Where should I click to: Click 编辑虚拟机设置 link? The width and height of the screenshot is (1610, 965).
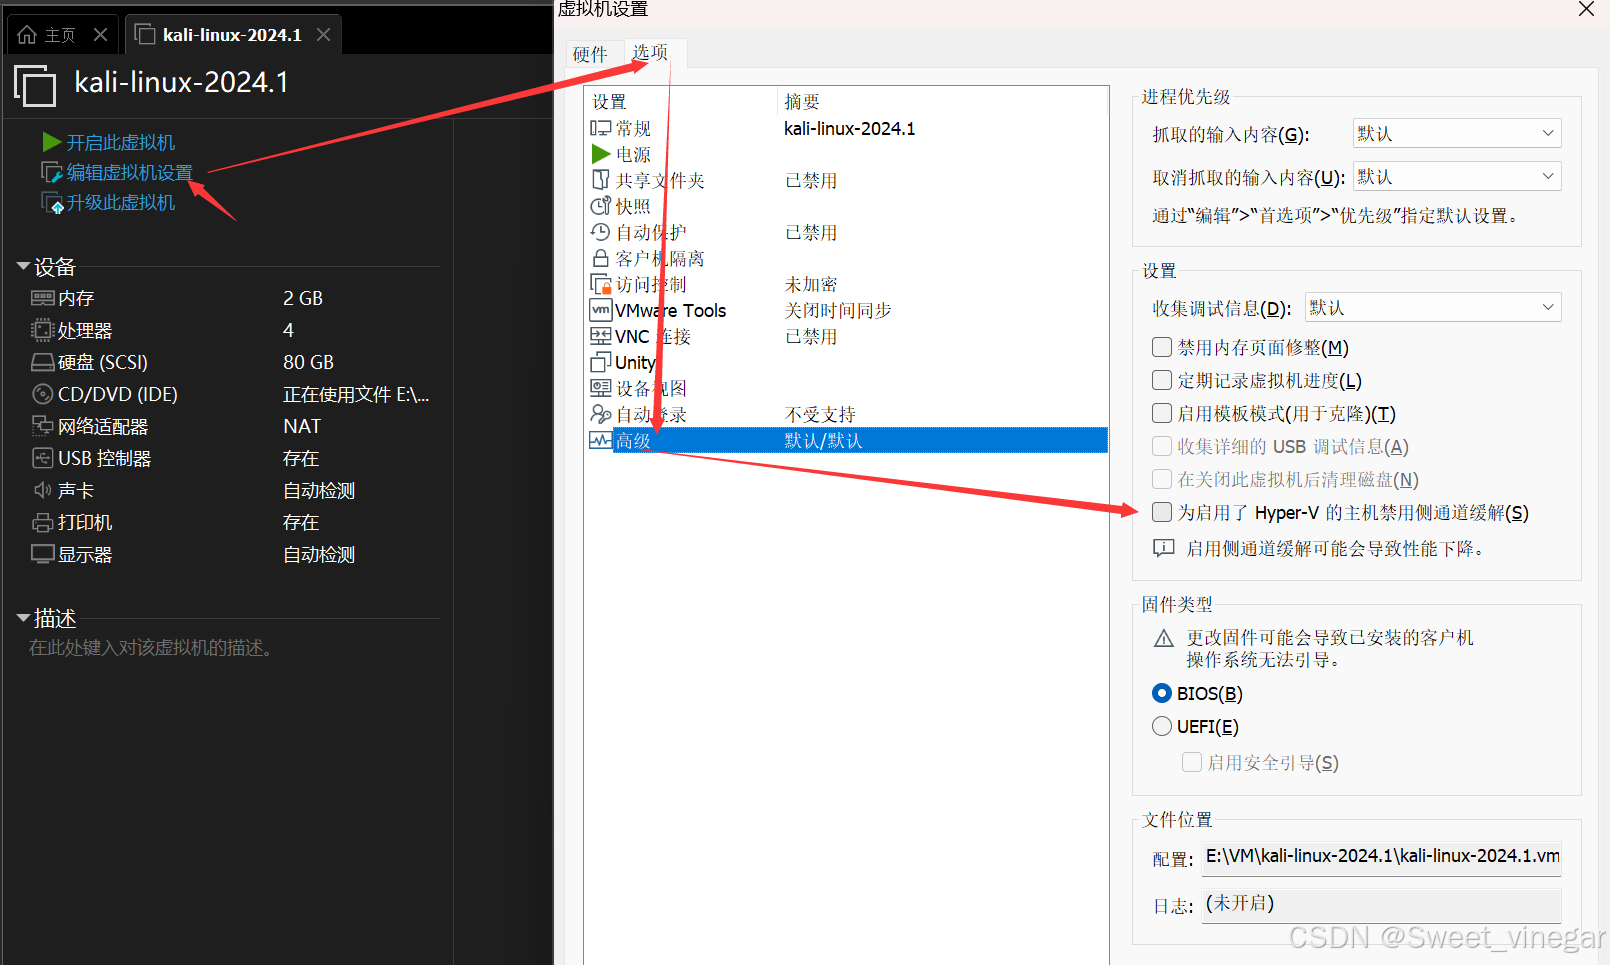130,172
